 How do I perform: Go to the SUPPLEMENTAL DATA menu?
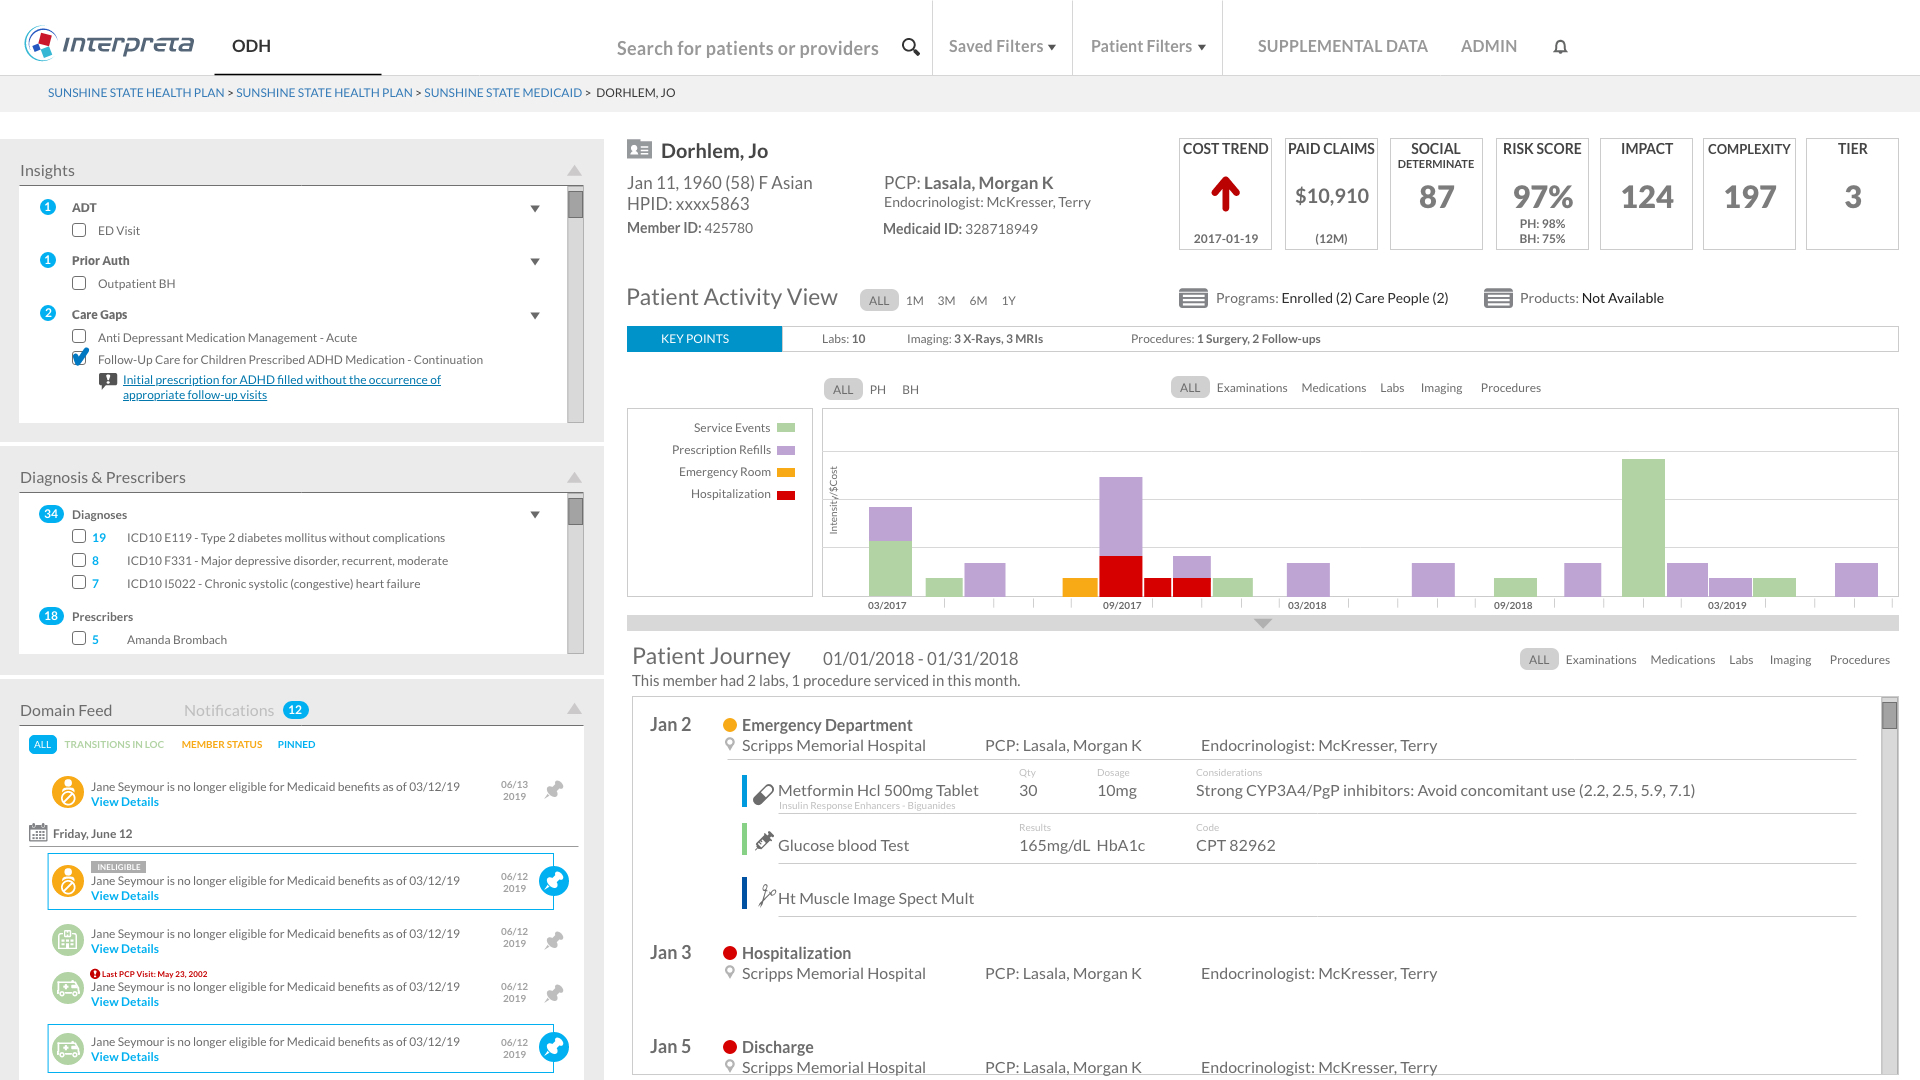coord(1342,46)
